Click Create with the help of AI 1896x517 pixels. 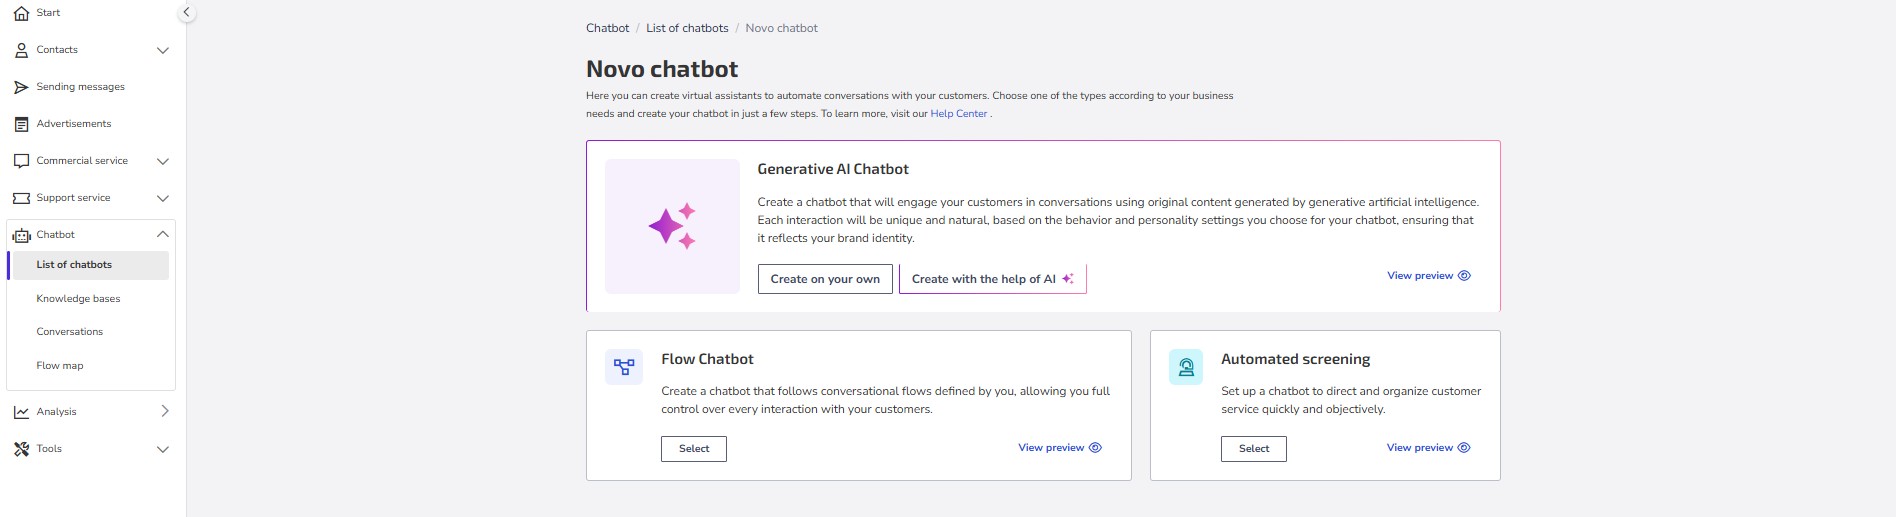tap(992, 279)
